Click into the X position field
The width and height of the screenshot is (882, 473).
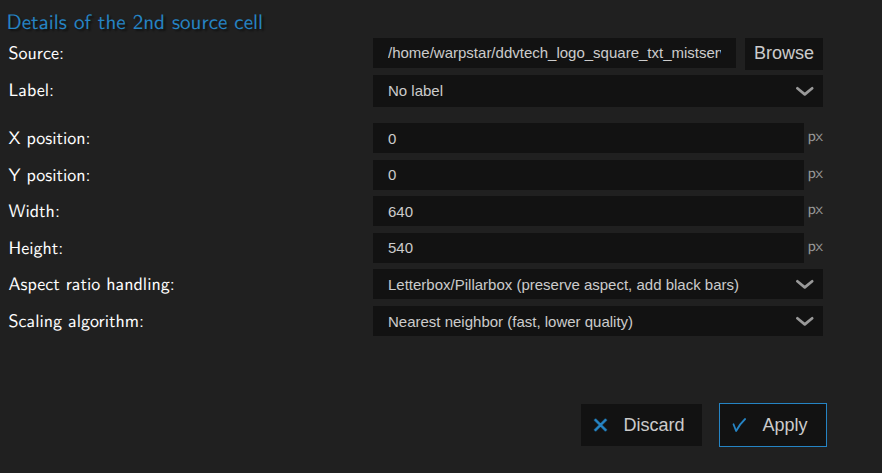tap(588, 139)
